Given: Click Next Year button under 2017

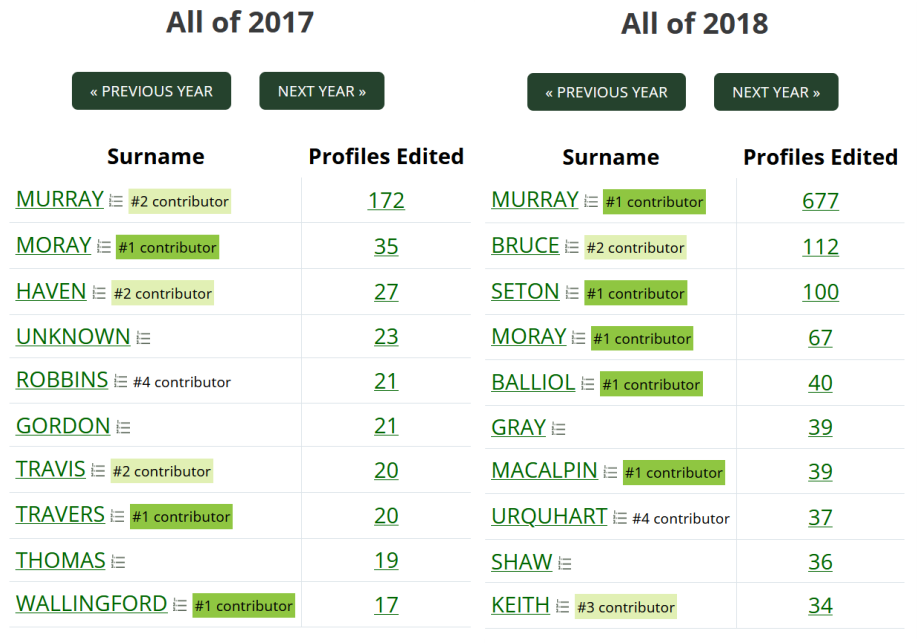Looking at the screenshot, I should (x=322, y=91).
